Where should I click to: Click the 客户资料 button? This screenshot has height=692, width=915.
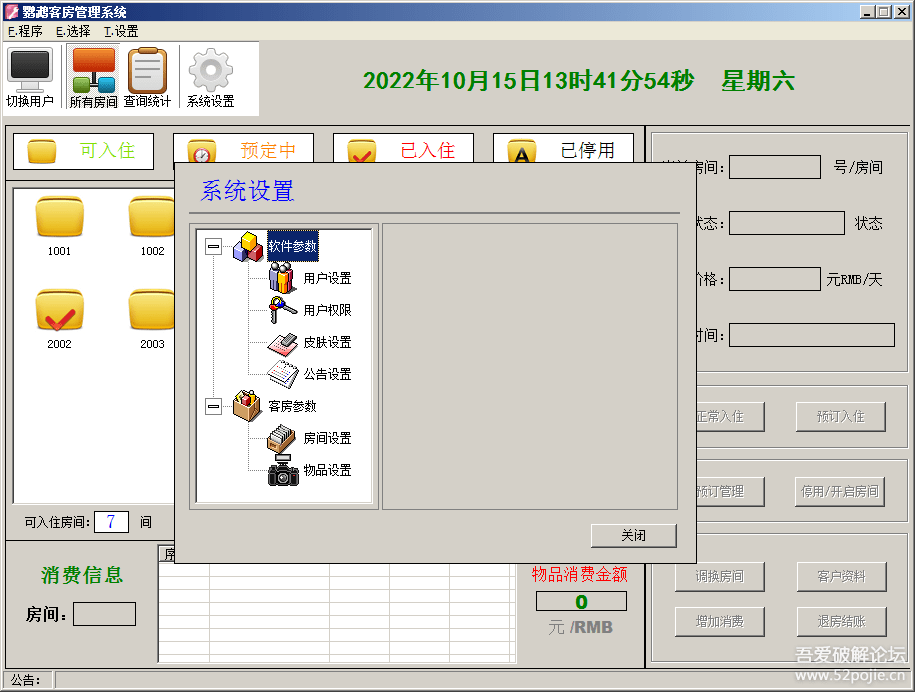[x=840, y=576]
